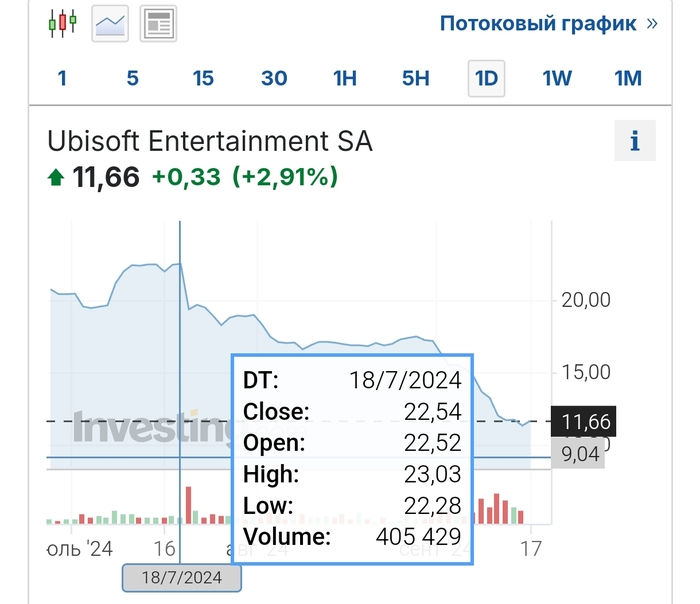
Task: Click the blue info icon
Action: (x=634, y=142)
